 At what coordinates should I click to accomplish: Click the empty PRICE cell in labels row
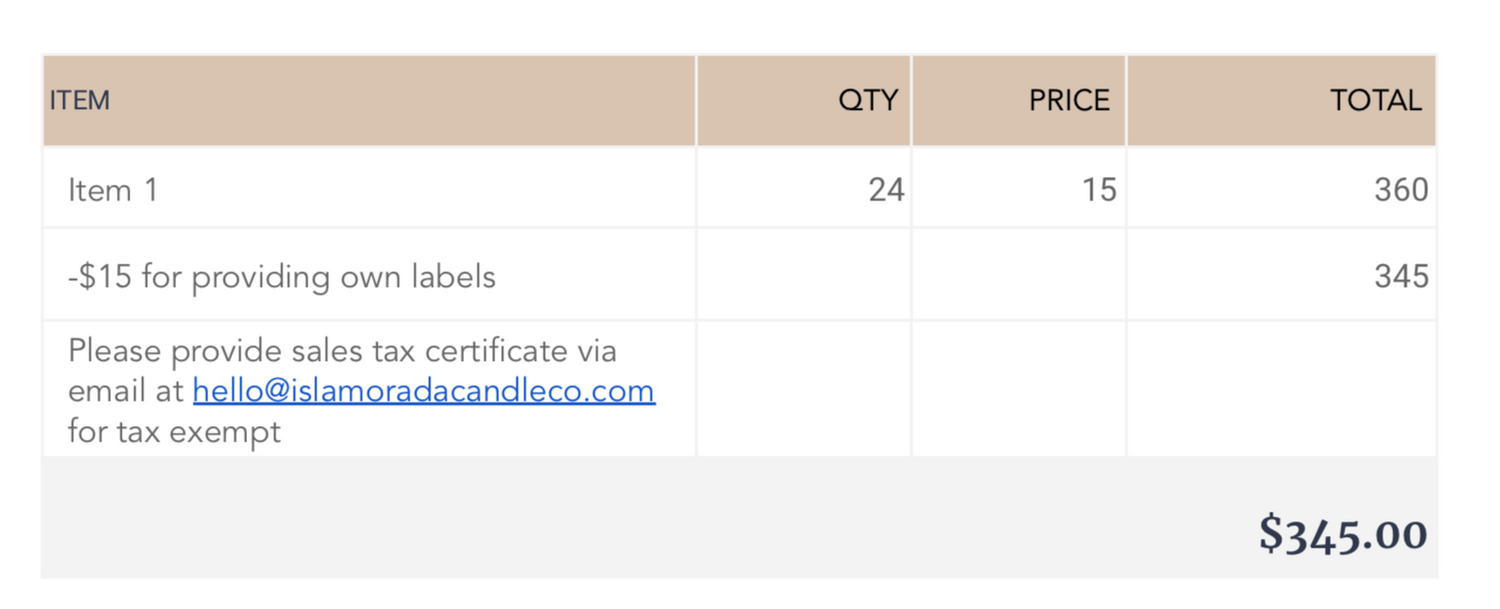pos(1019,275)
